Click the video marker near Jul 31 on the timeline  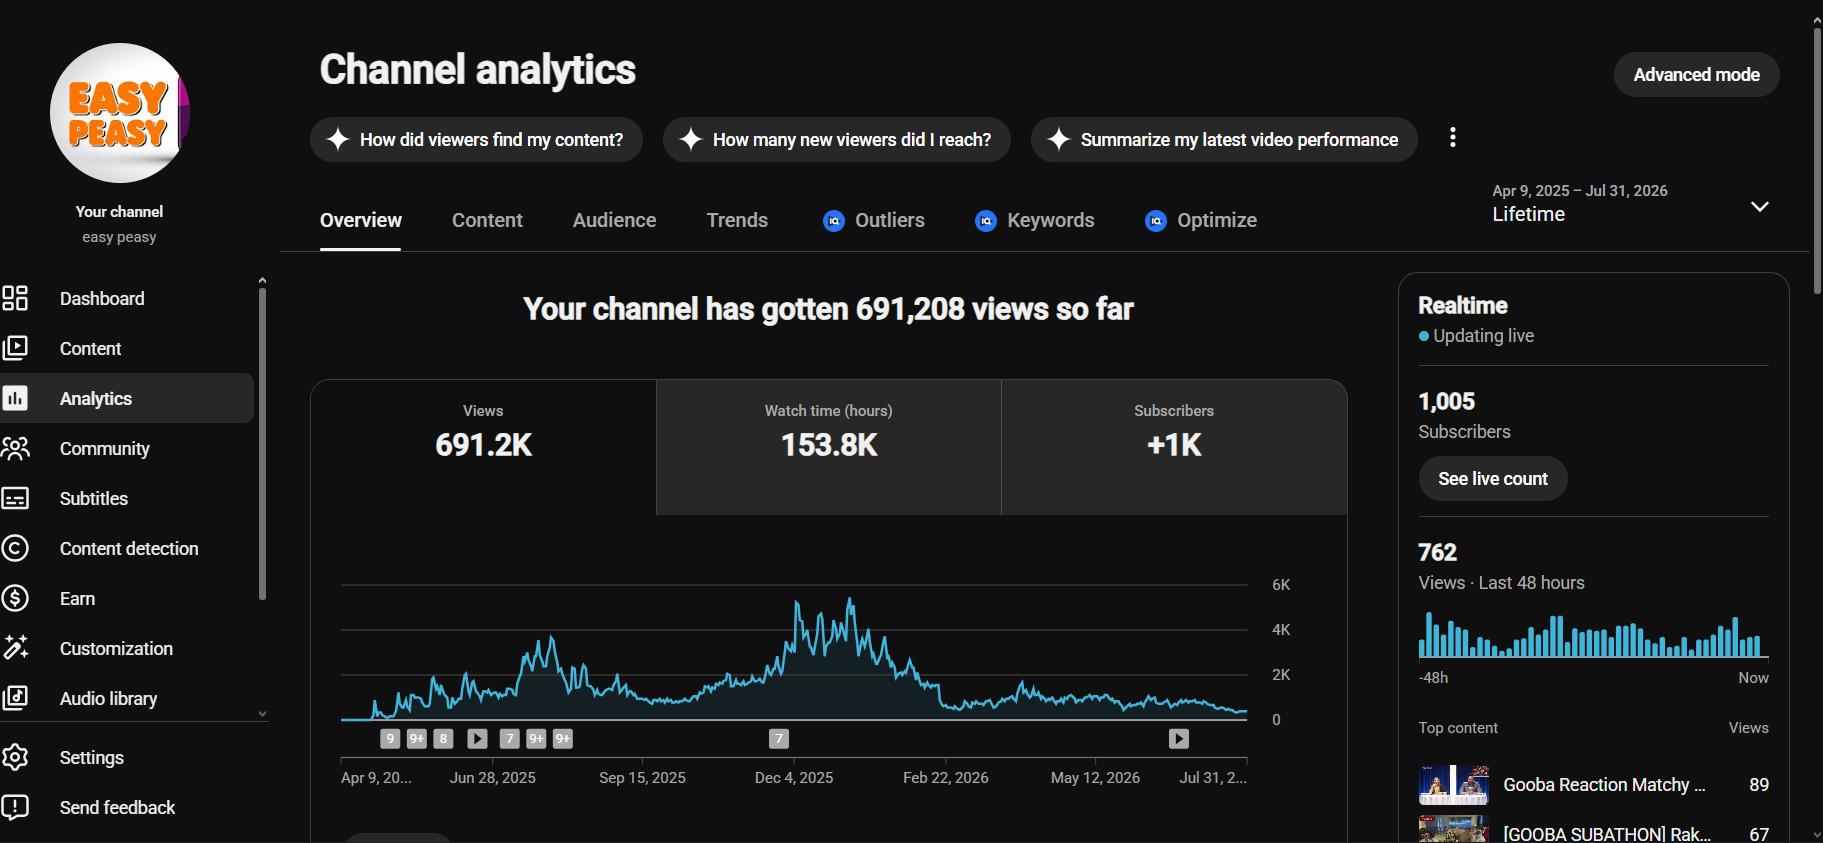click(1179, 739)
